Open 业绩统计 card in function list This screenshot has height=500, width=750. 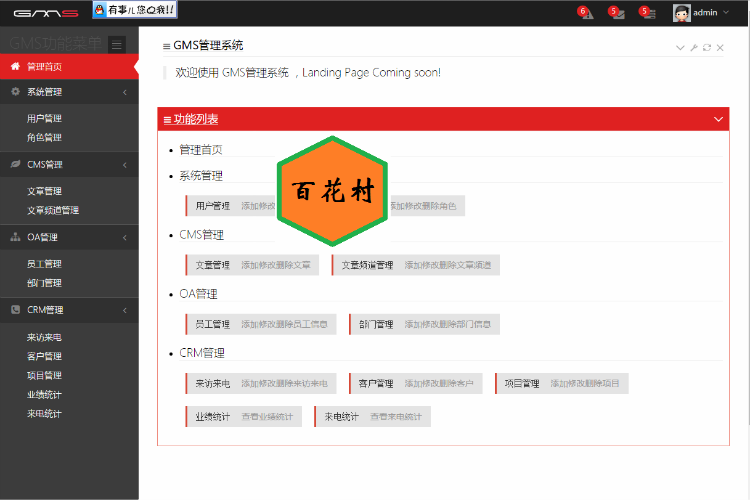(243, 417)
